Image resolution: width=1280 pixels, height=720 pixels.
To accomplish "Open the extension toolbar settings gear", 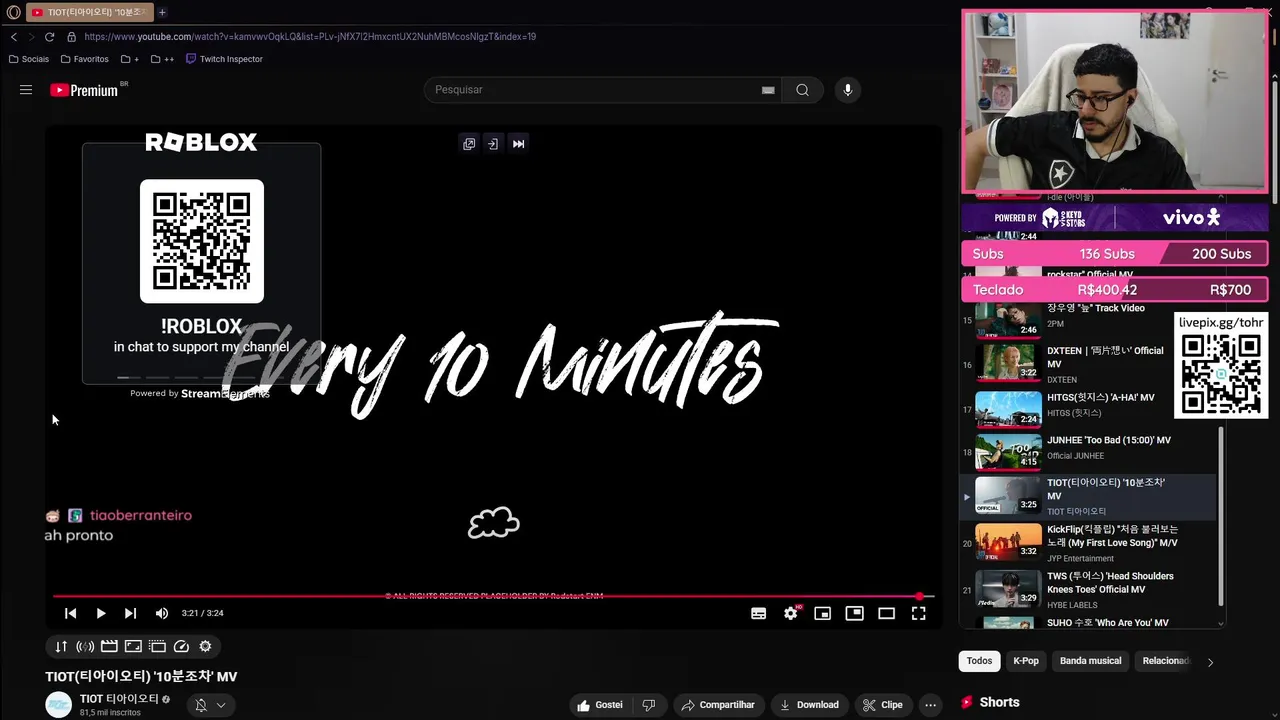I will coord(205,646).
